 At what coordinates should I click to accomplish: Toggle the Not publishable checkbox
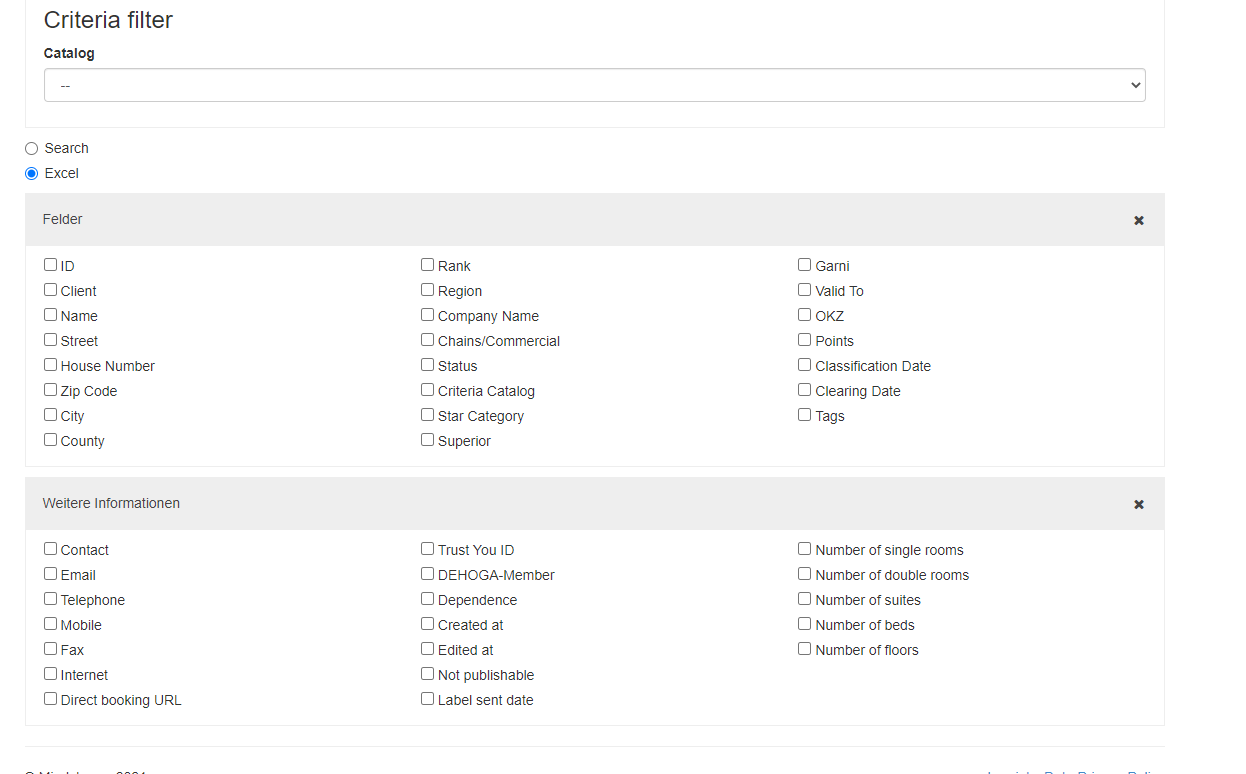(428, 674)
